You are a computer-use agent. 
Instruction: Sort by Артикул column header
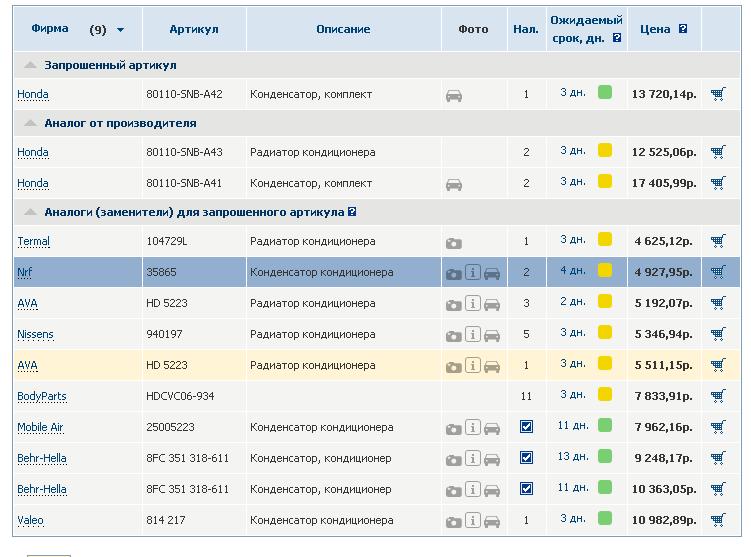point(194,29)
